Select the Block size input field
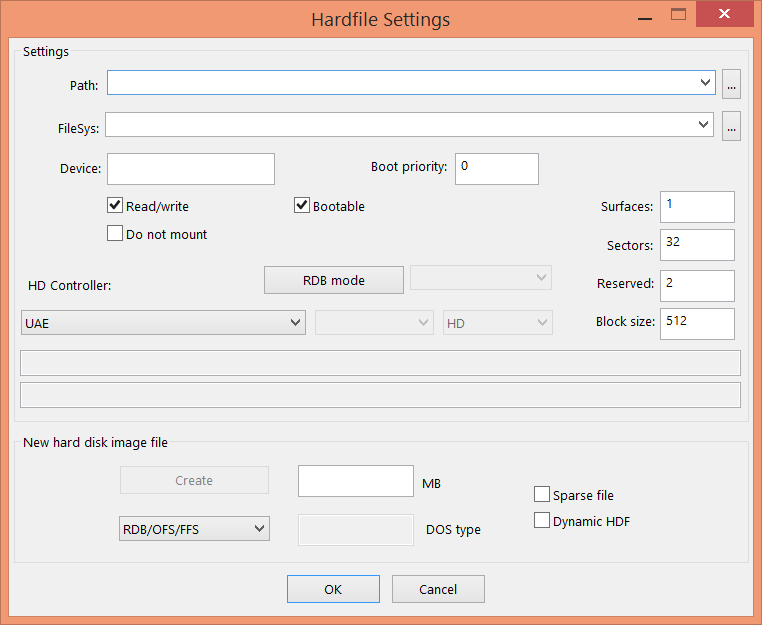Viewport: 762px width, 625px height. [x=697, y=324]
